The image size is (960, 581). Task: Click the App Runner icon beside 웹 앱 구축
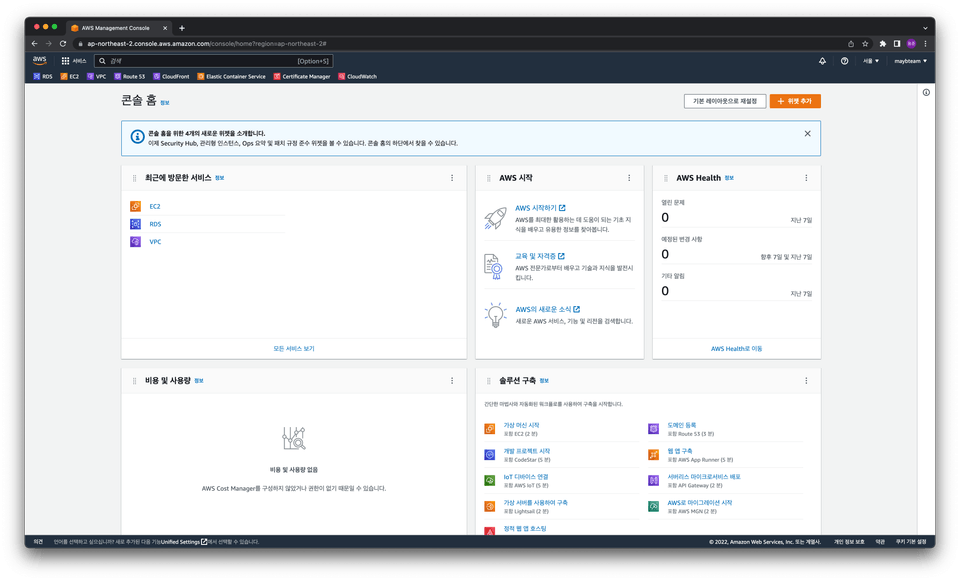(x=654, y=455)
